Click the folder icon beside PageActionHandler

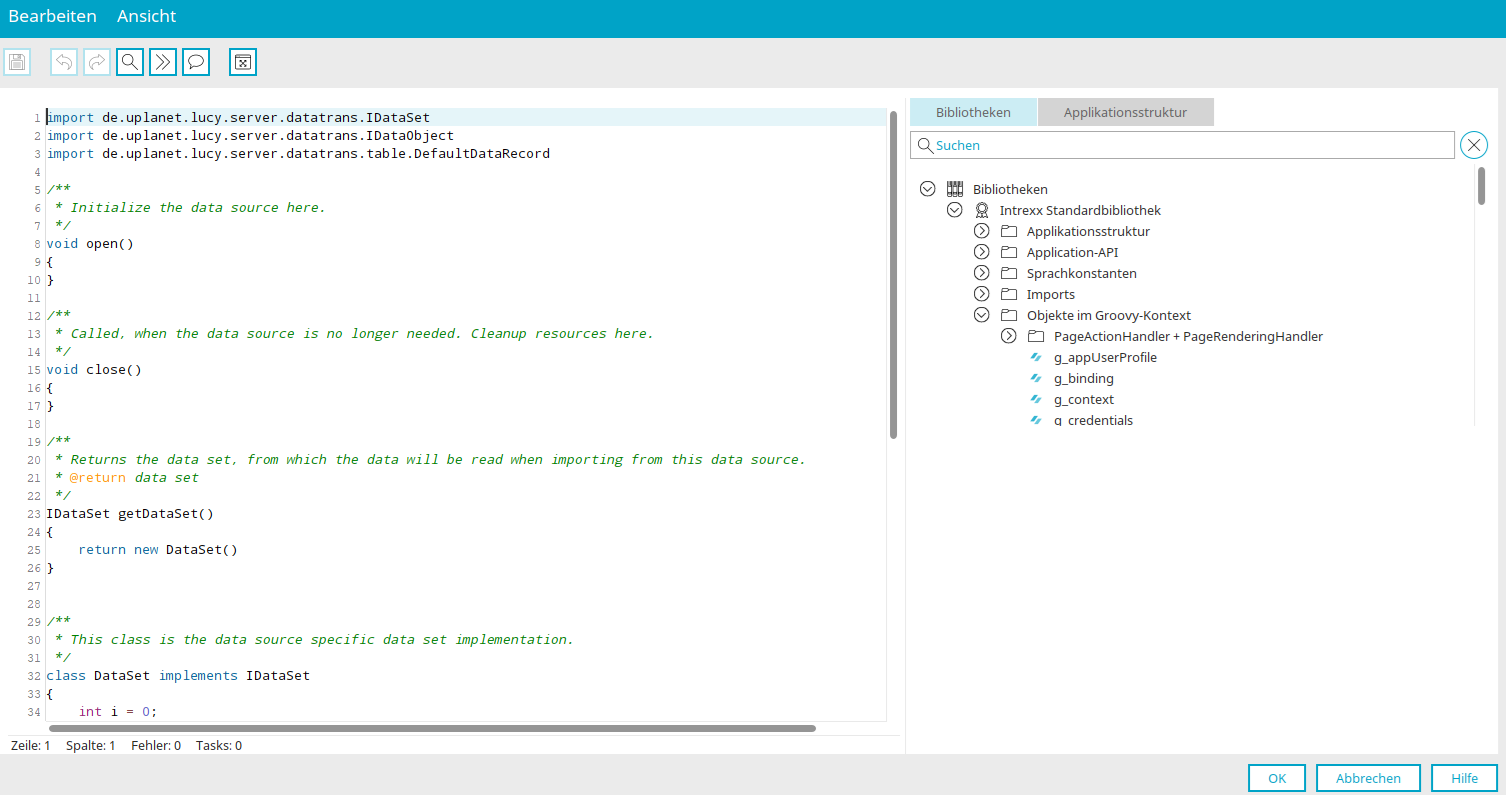(1036, 336)
